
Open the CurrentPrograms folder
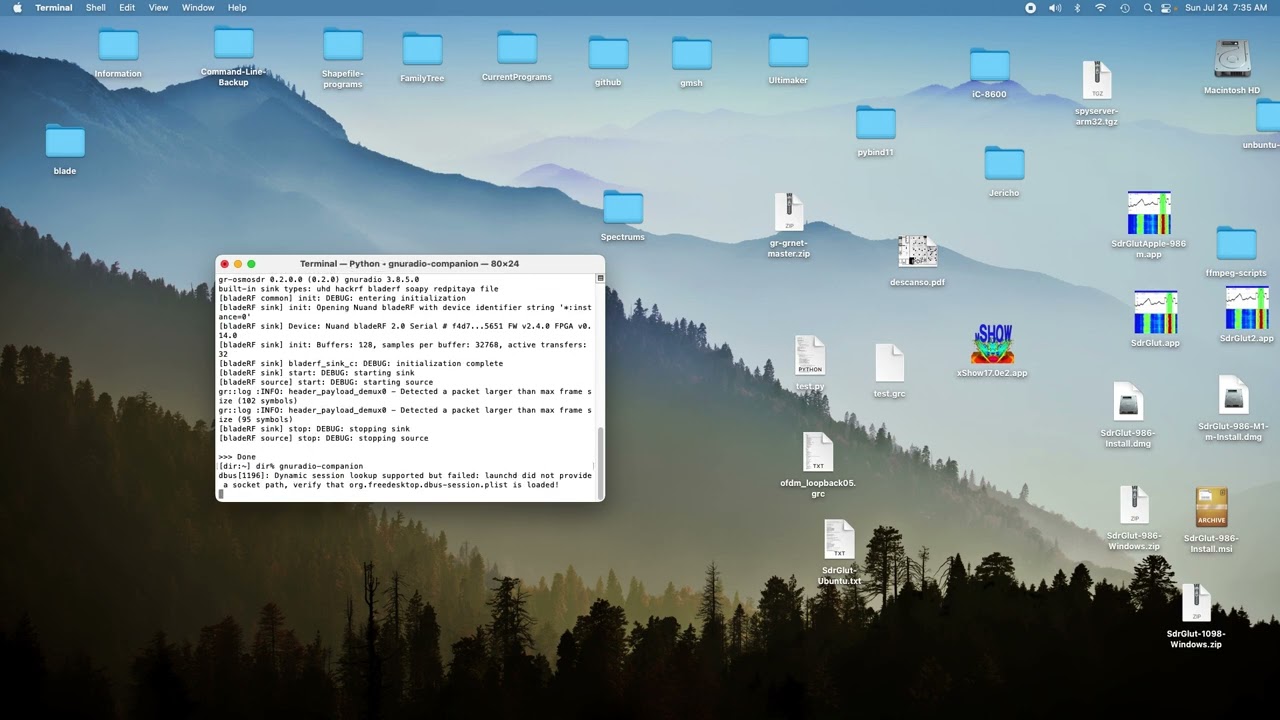517,49
